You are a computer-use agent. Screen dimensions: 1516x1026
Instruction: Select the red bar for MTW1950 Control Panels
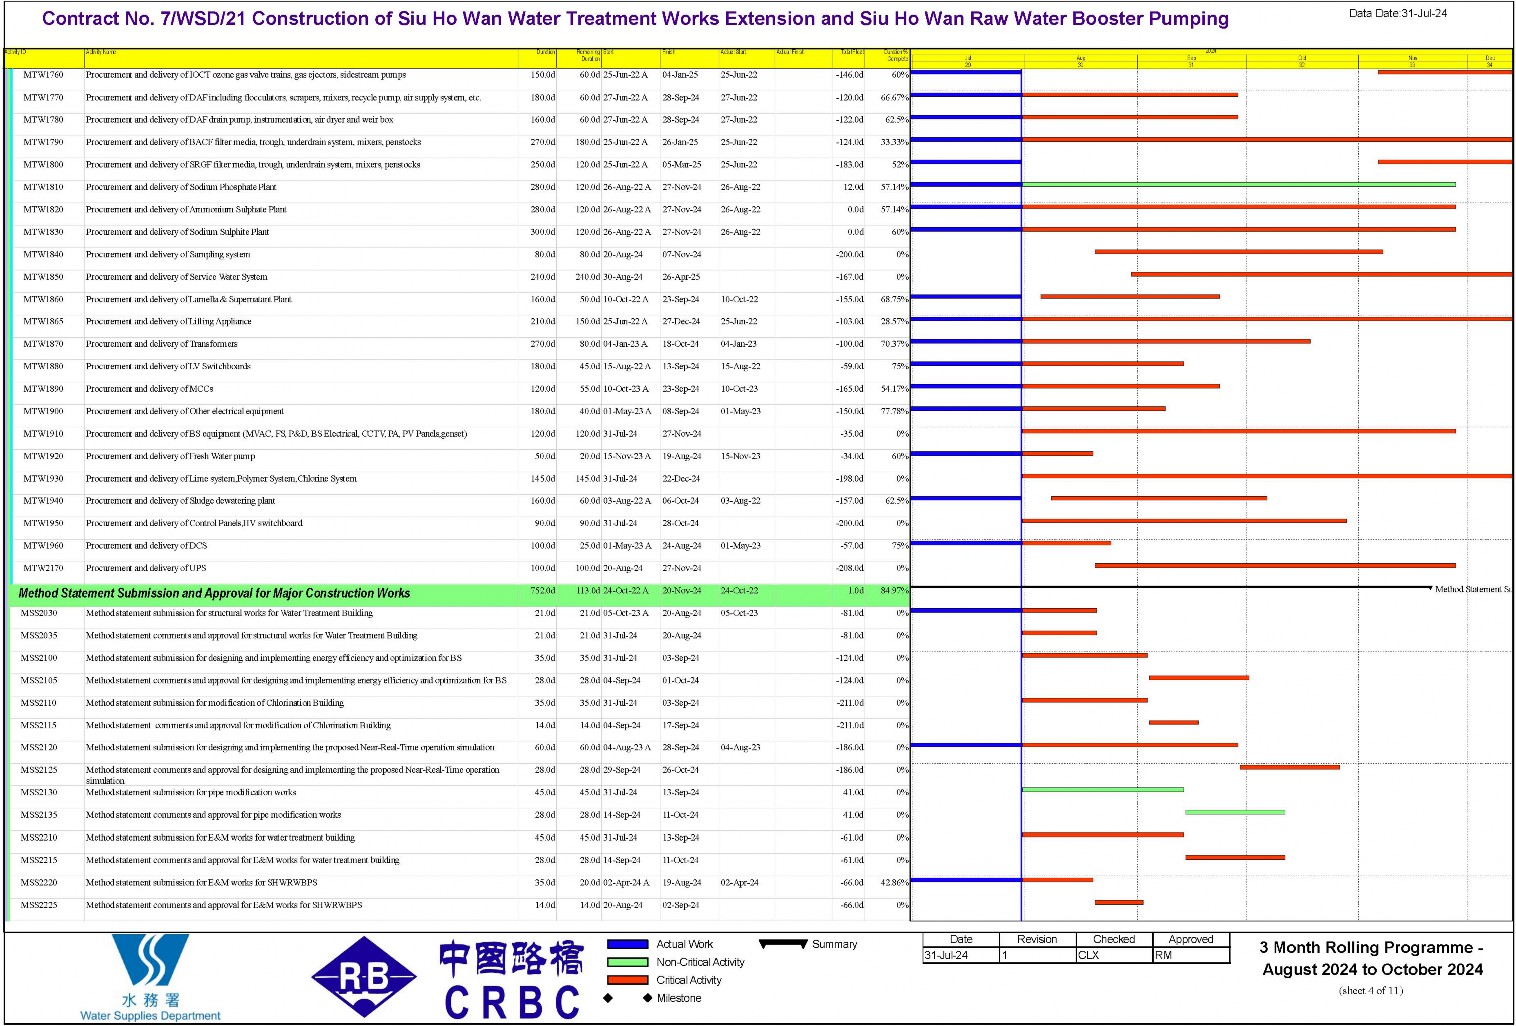[x=1184, y=521]
